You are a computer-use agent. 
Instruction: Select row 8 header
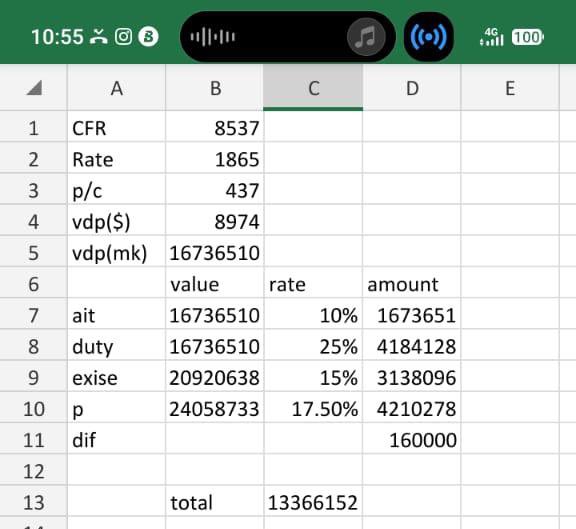click(x=33, y=346)
